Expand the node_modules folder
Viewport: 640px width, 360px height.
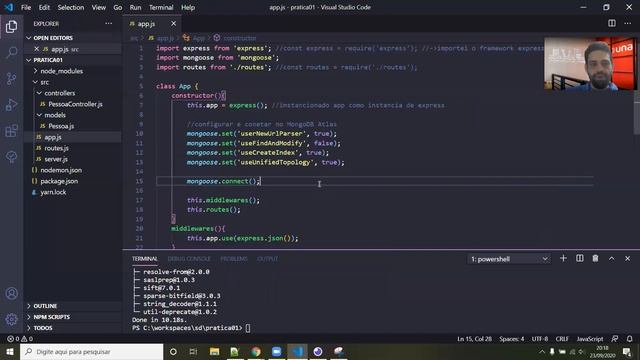(x=61, y=71)
